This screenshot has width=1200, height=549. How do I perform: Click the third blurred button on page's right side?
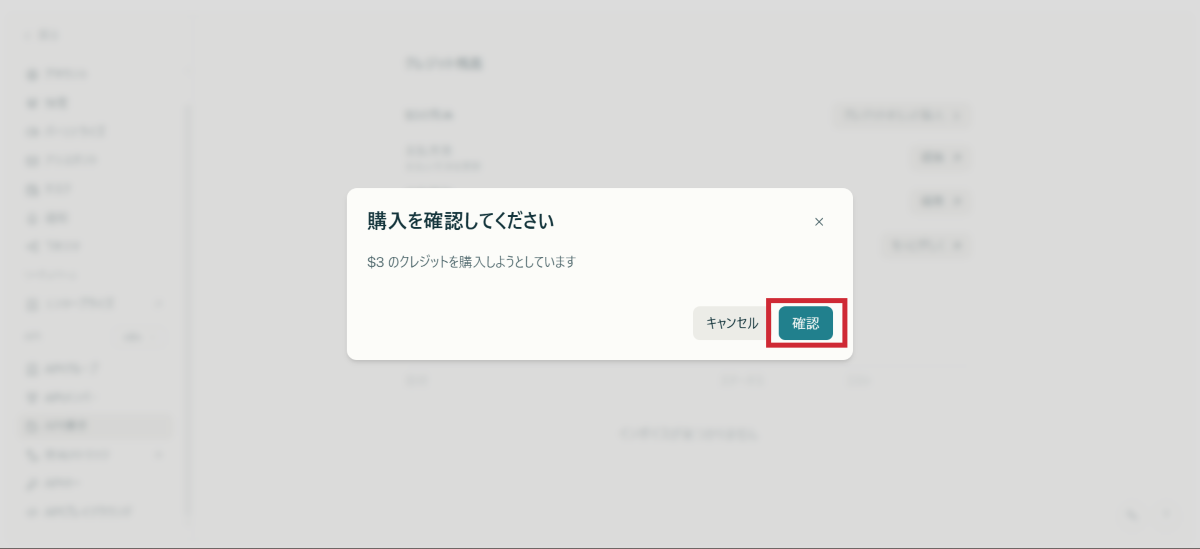tap(941, 201)
